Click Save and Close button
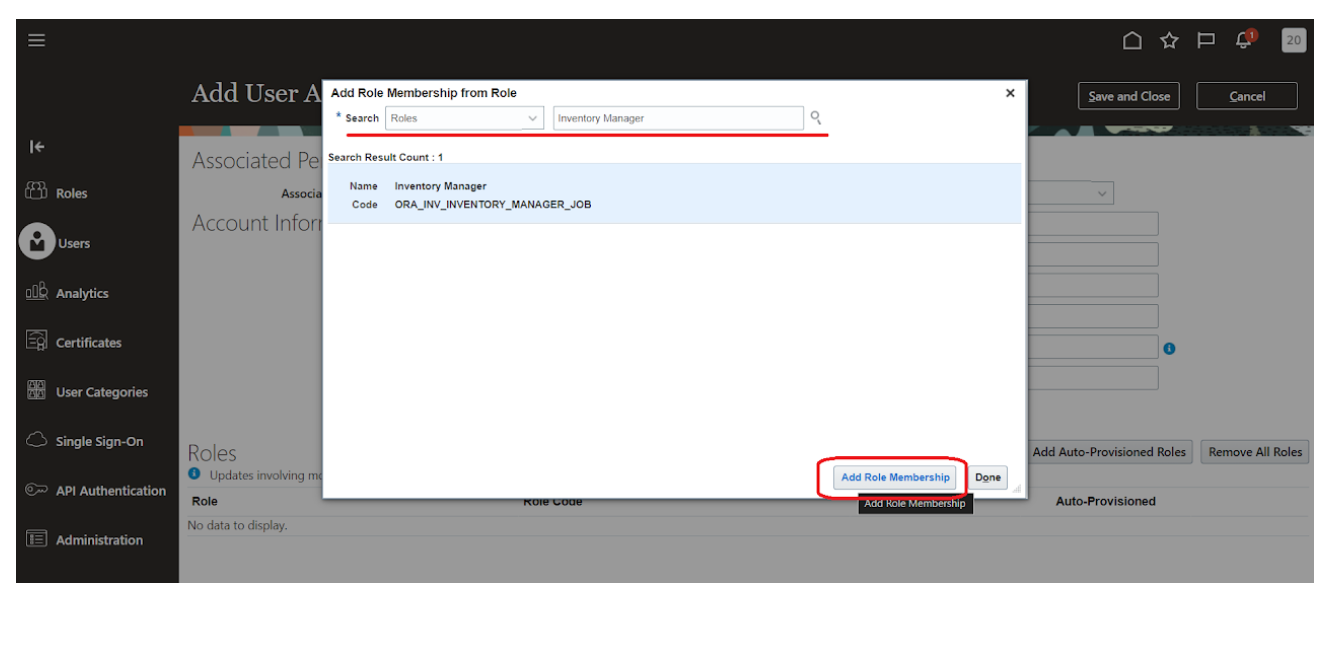1320x649 pixels. click(x=1128, y=96)
